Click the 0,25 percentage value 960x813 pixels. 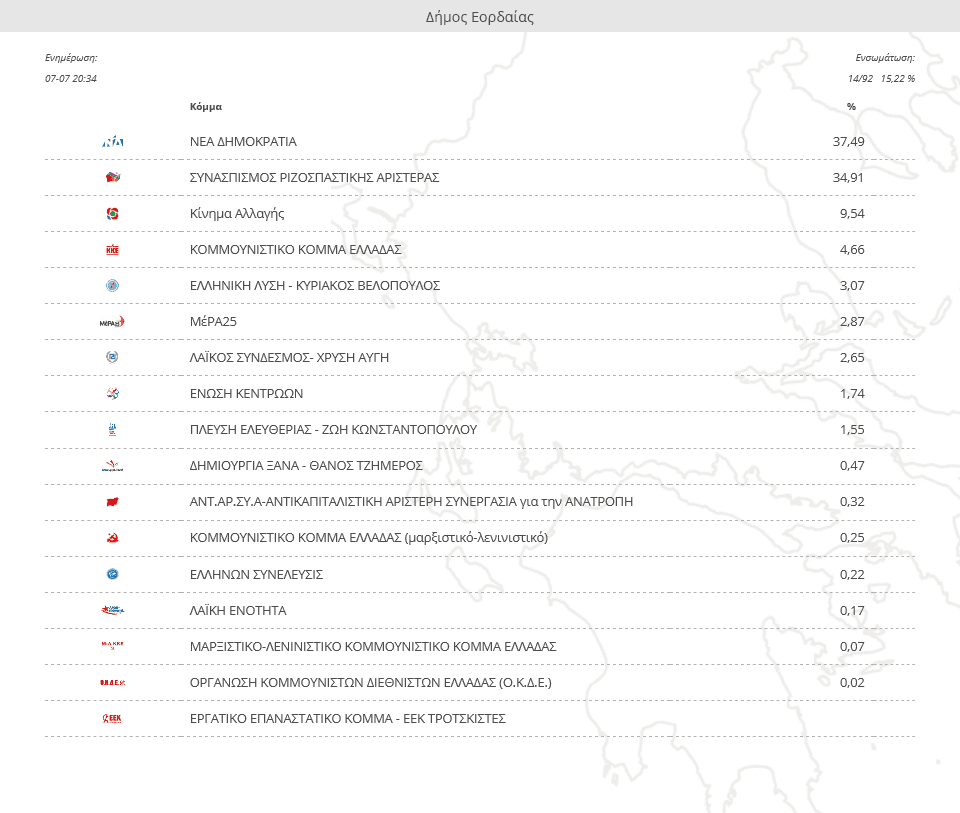(x=852, y=538)
